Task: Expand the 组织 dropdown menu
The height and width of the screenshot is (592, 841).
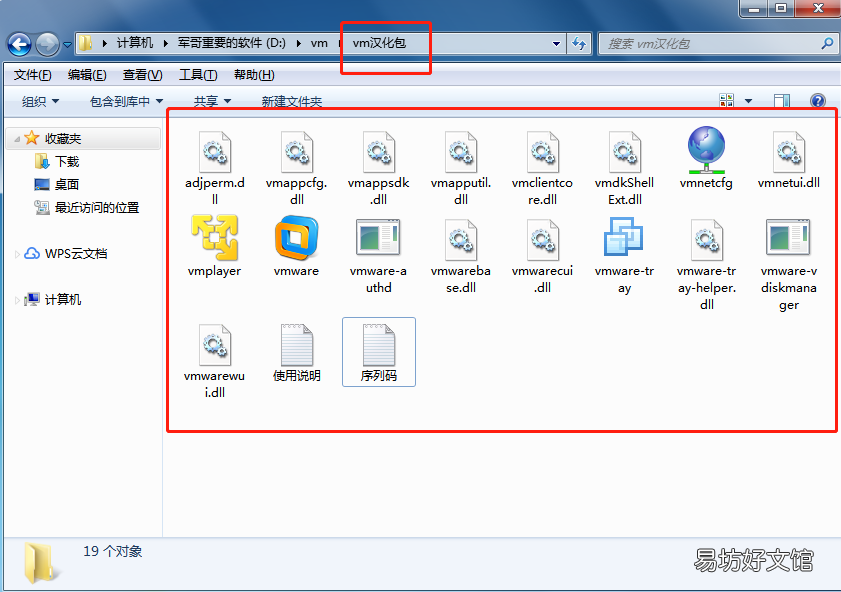Action: 40,101
